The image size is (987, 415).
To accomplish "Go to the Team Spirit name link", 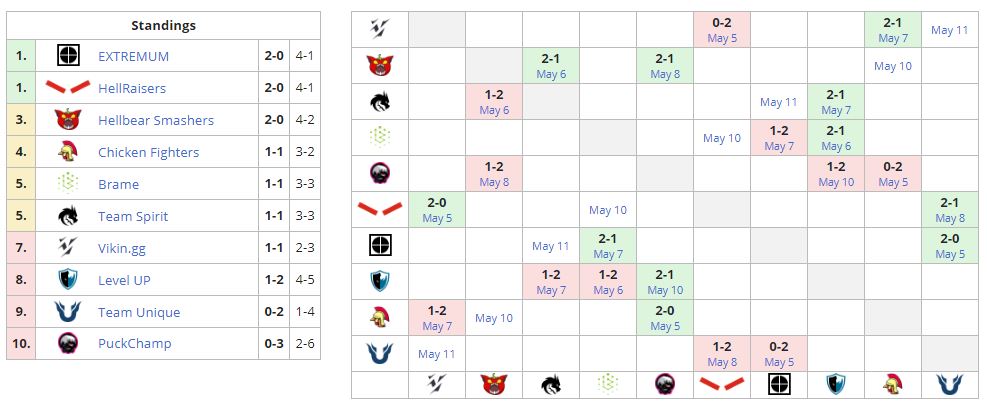I will (133, 216).
